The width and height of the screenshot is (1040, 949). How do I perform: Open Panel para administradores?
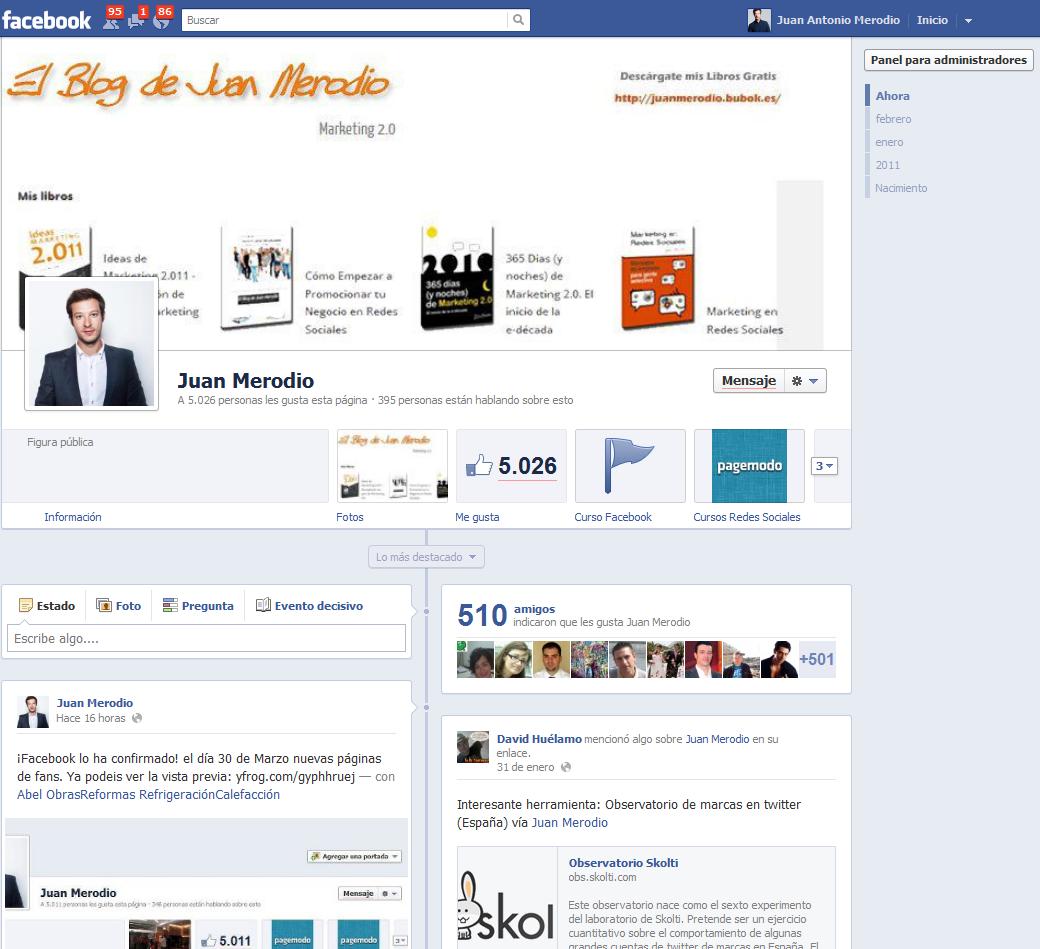click(948, 60)
